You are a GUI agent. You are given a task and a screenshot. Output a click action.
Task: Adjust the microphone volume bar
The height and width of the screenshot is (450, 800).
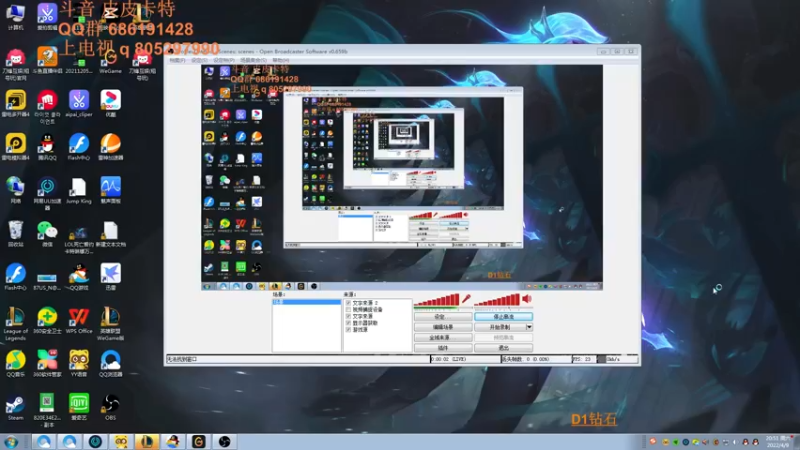[x=437, y=301]
